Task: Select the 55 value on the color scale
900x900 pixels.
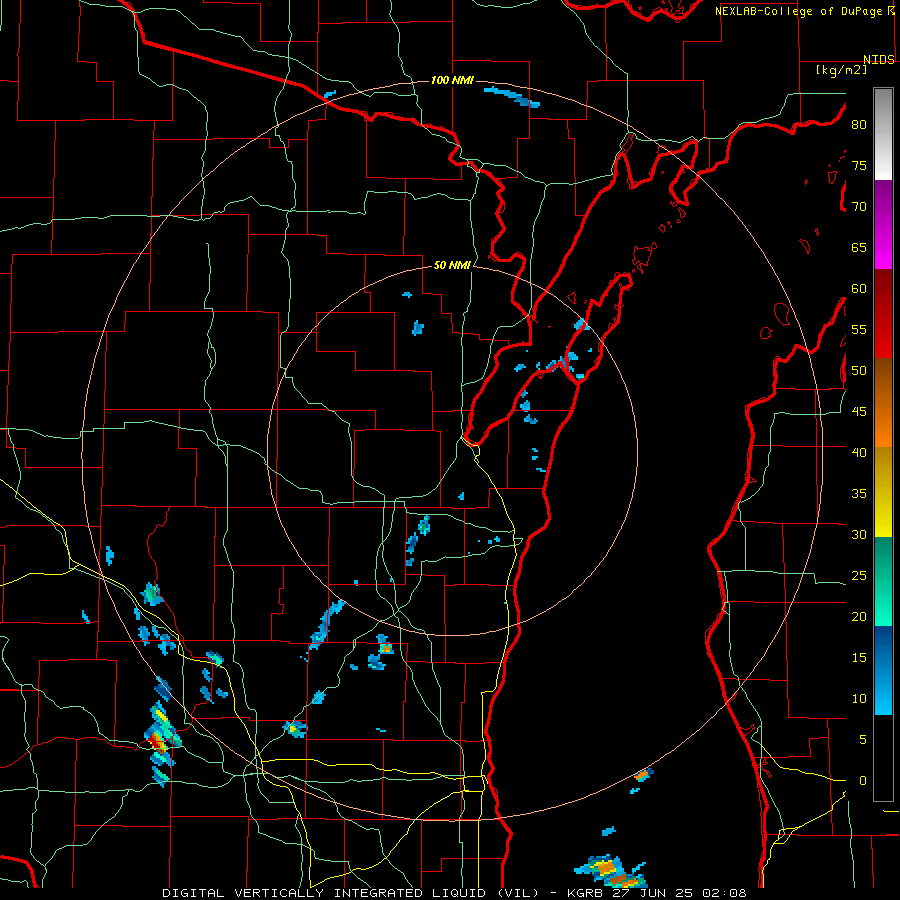Action: (859, 329)
